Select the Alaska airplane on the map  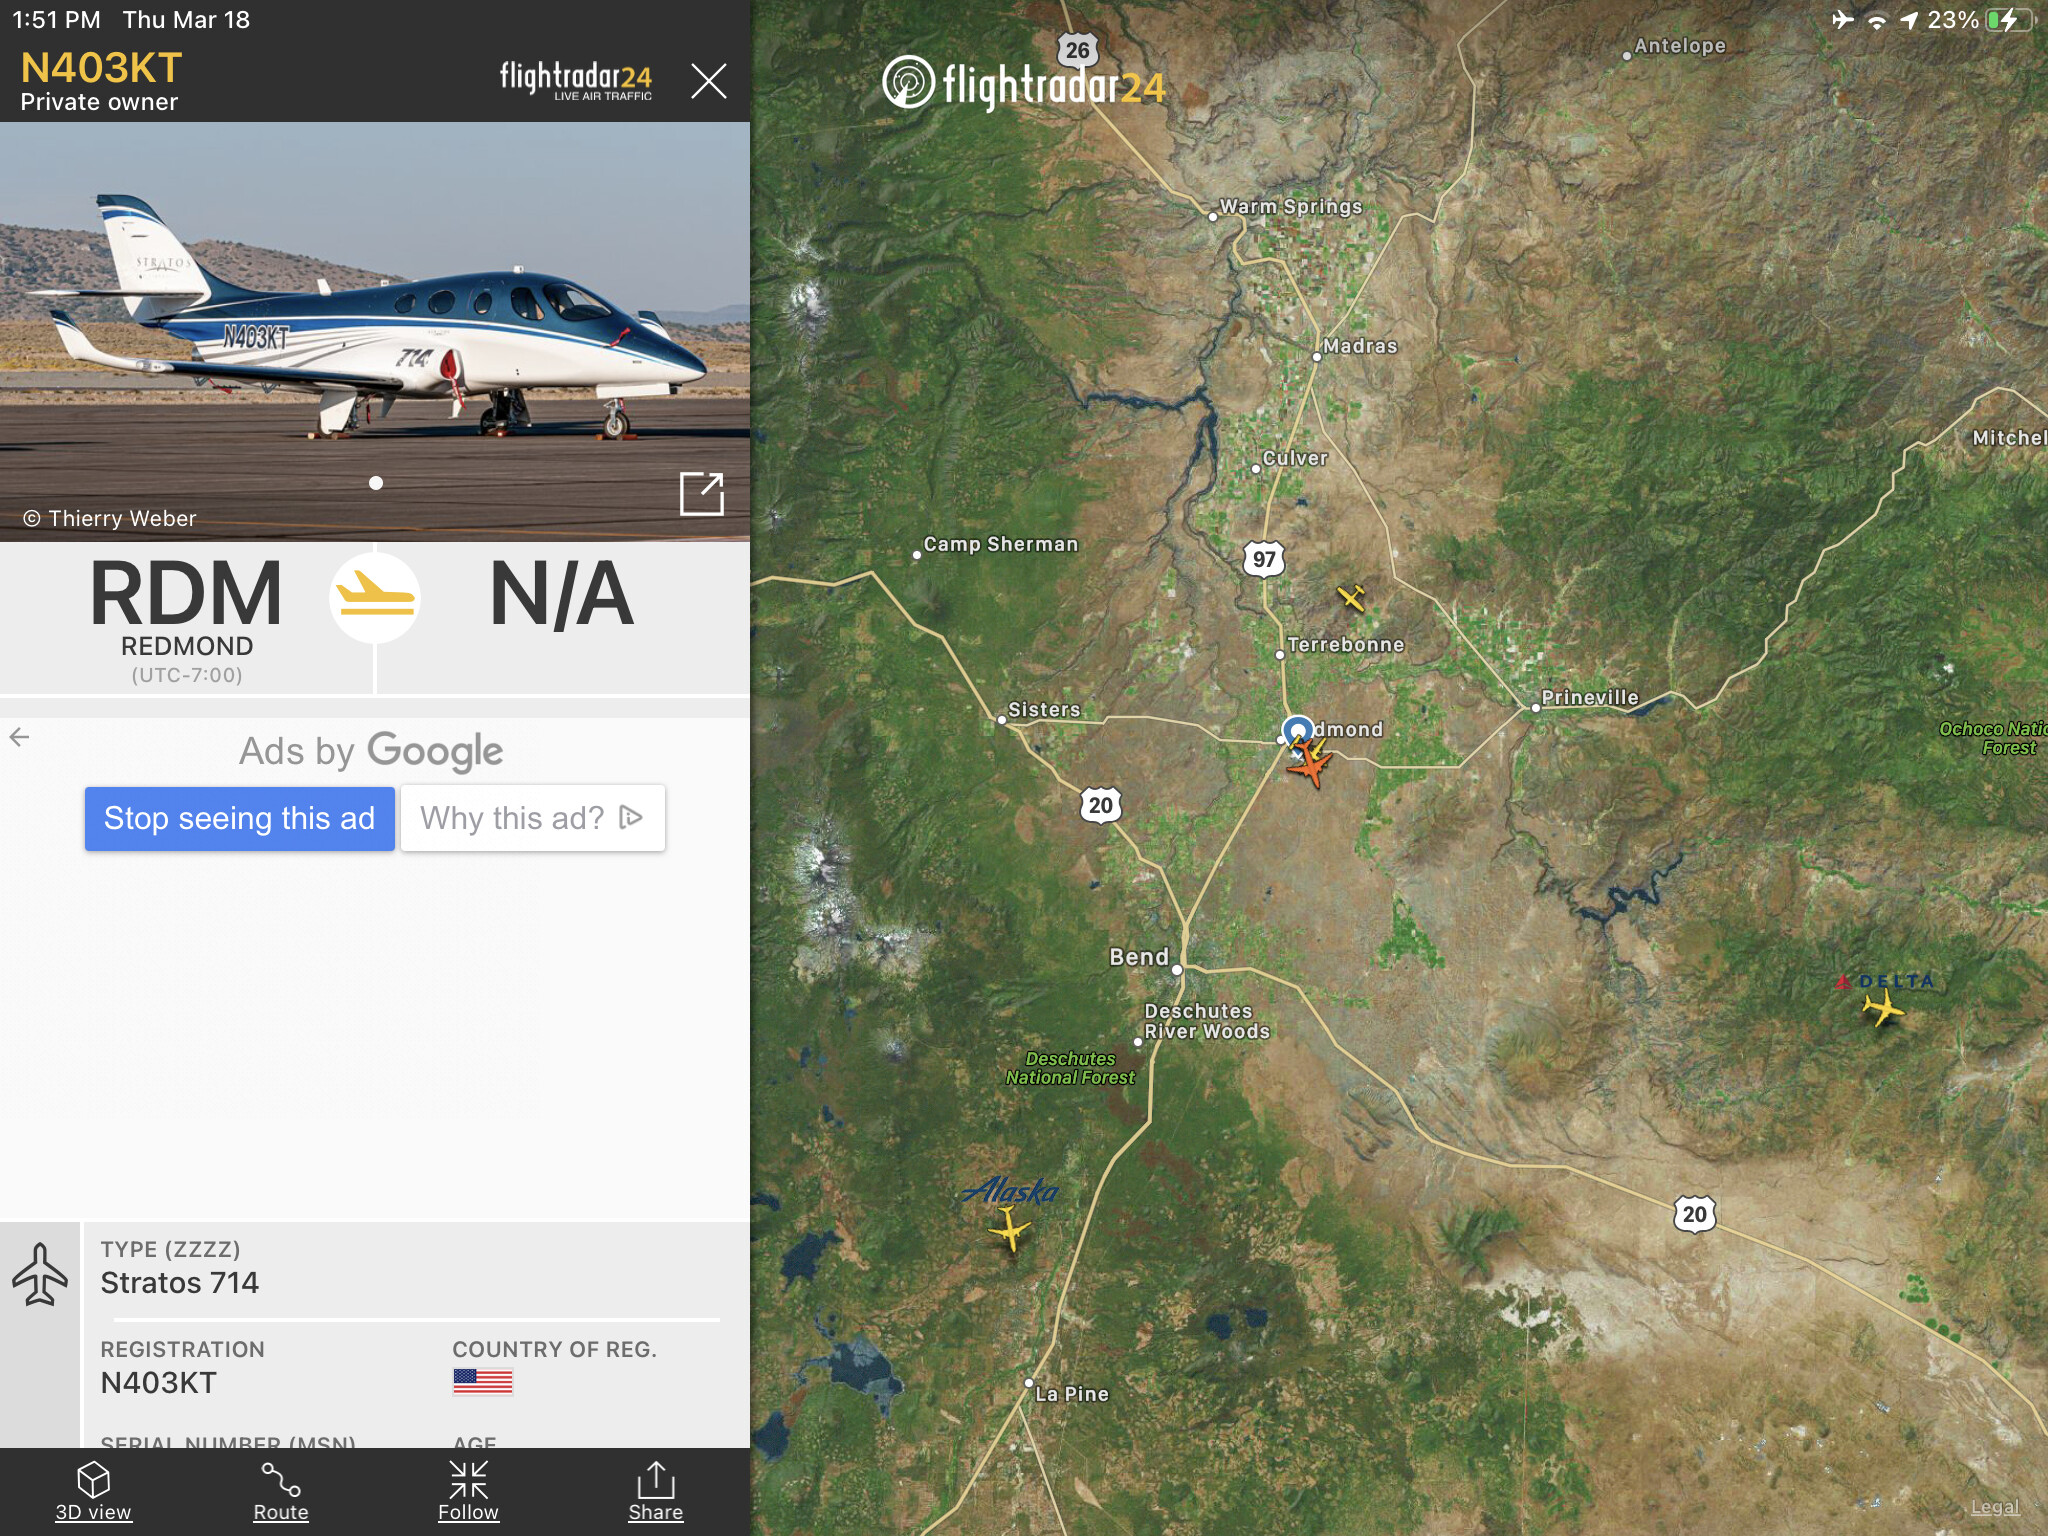[1009, 1227]
